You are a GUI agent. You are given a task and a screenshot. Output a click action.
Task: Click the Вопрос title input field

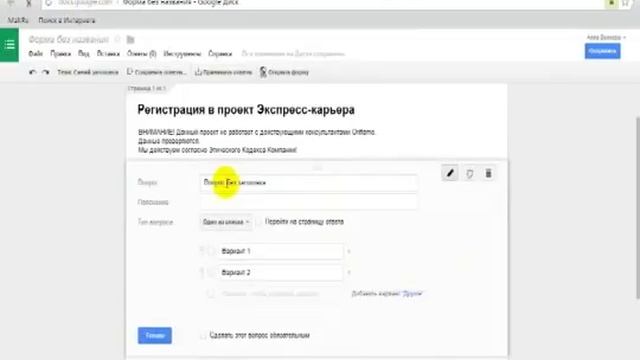click(x=309, y=183)
